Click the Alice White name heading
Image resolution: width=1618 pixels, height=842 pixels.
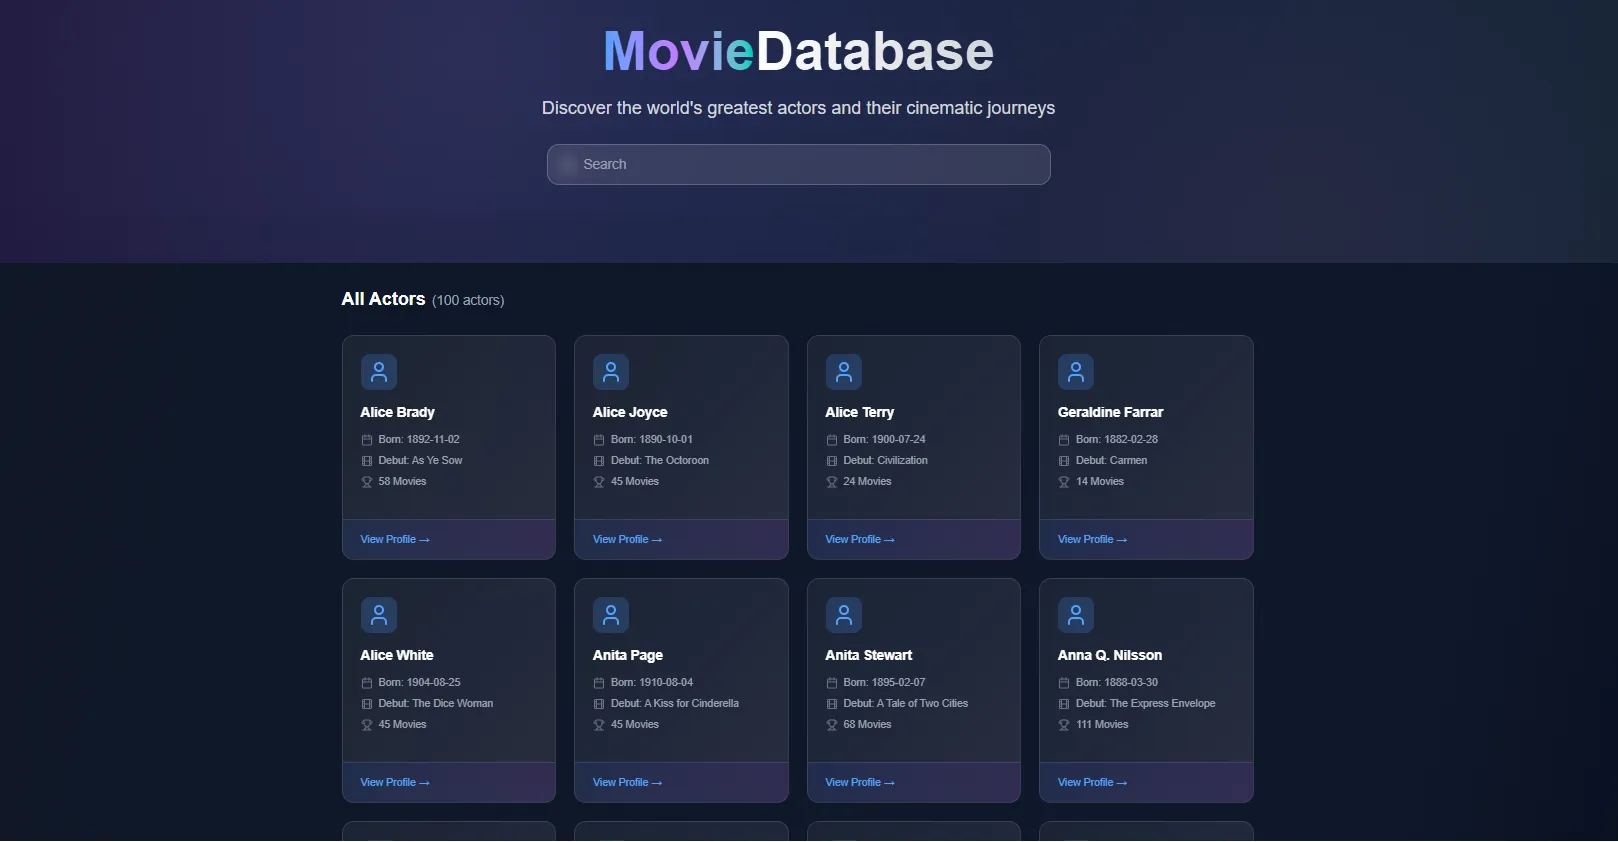[x=397, y=655]
